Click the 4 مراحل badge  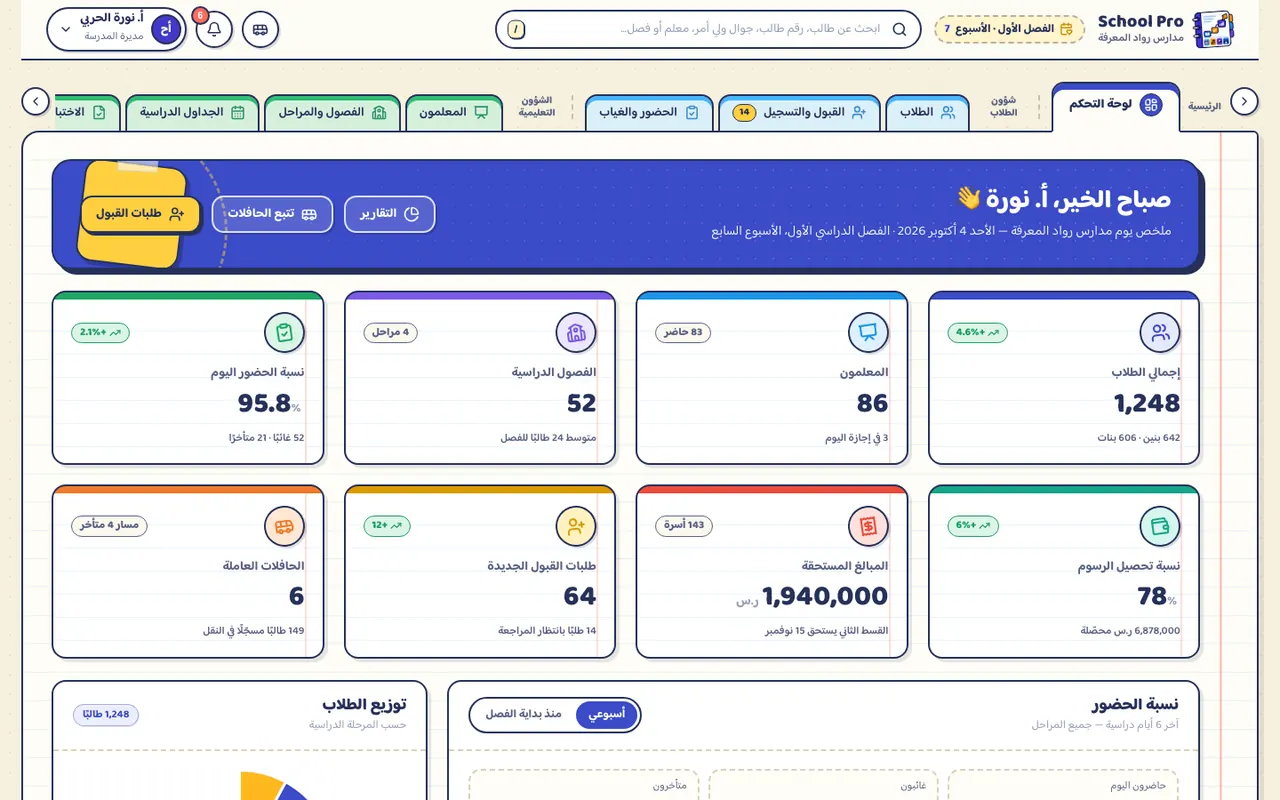pos(390,332)
